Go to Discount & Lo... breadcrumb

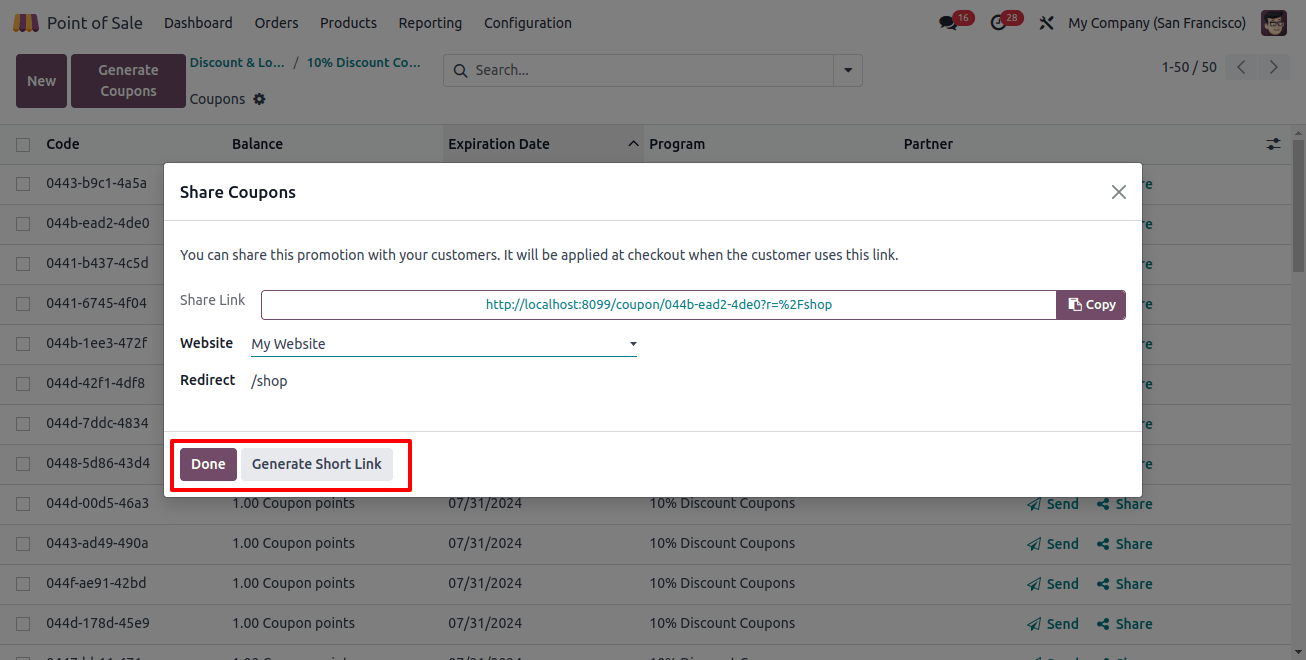click(237, 62)
